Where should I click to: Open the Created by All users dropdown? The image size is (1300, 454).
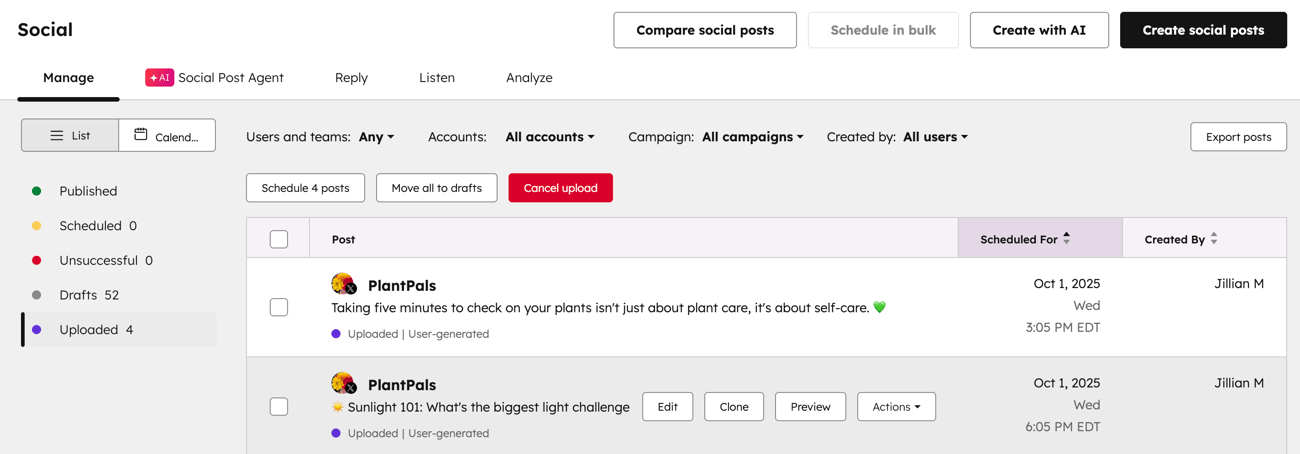(936, 137)
